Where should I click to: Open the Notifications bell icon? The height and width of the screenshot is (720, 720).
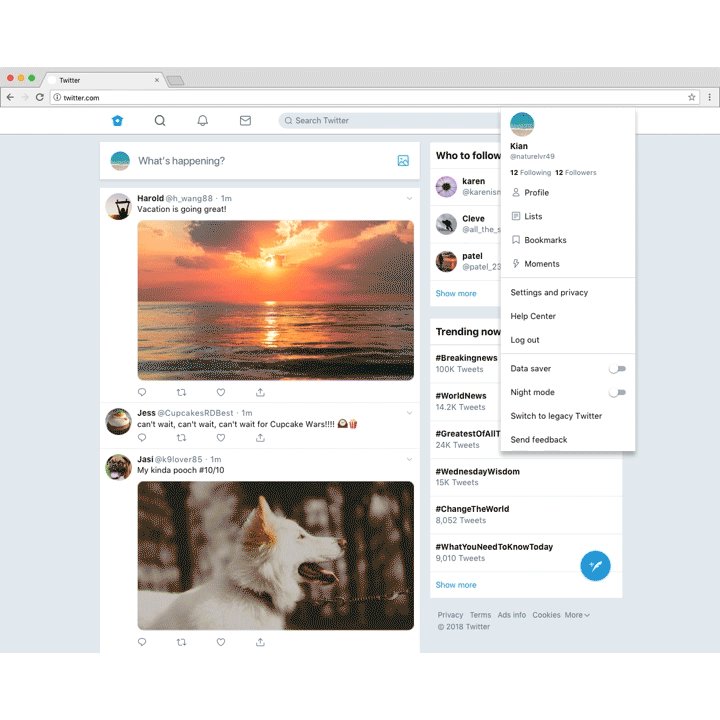pos(202,121)
